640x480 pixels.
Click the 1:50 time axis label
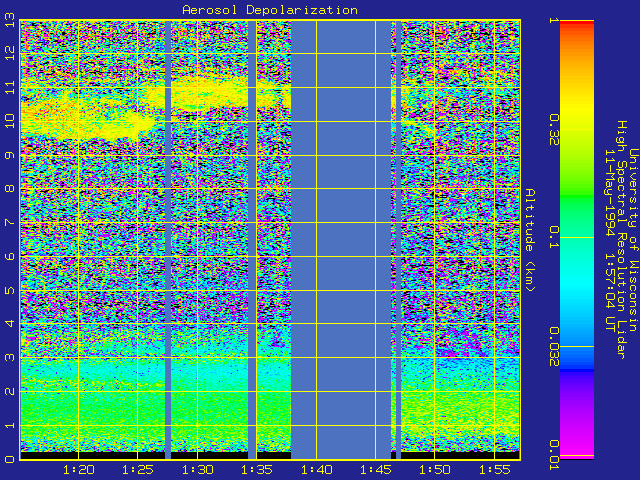click(435, 470)
